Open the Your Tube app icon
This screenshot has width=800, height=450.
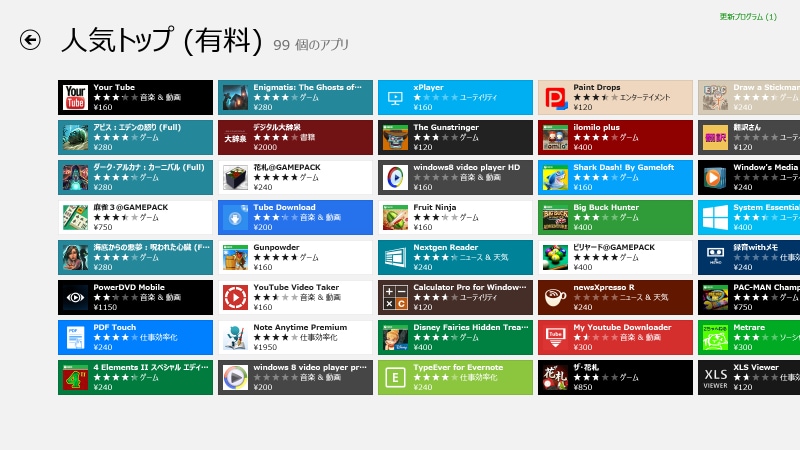click(75, 97)
